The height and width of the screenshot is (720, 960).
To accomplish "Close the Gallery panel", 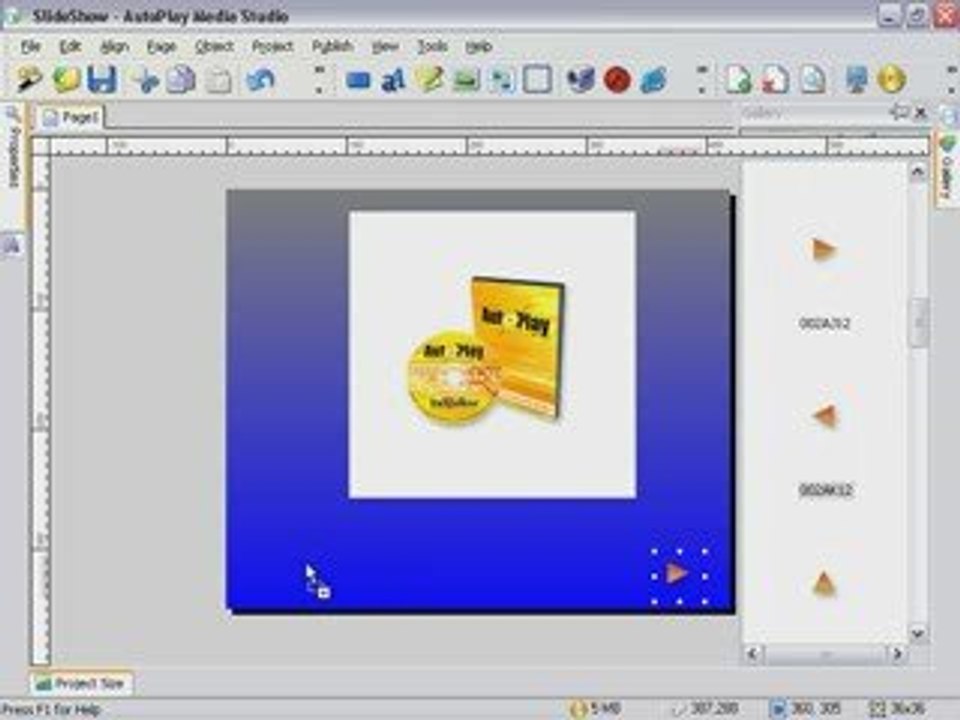I will [x=920, y=113].
